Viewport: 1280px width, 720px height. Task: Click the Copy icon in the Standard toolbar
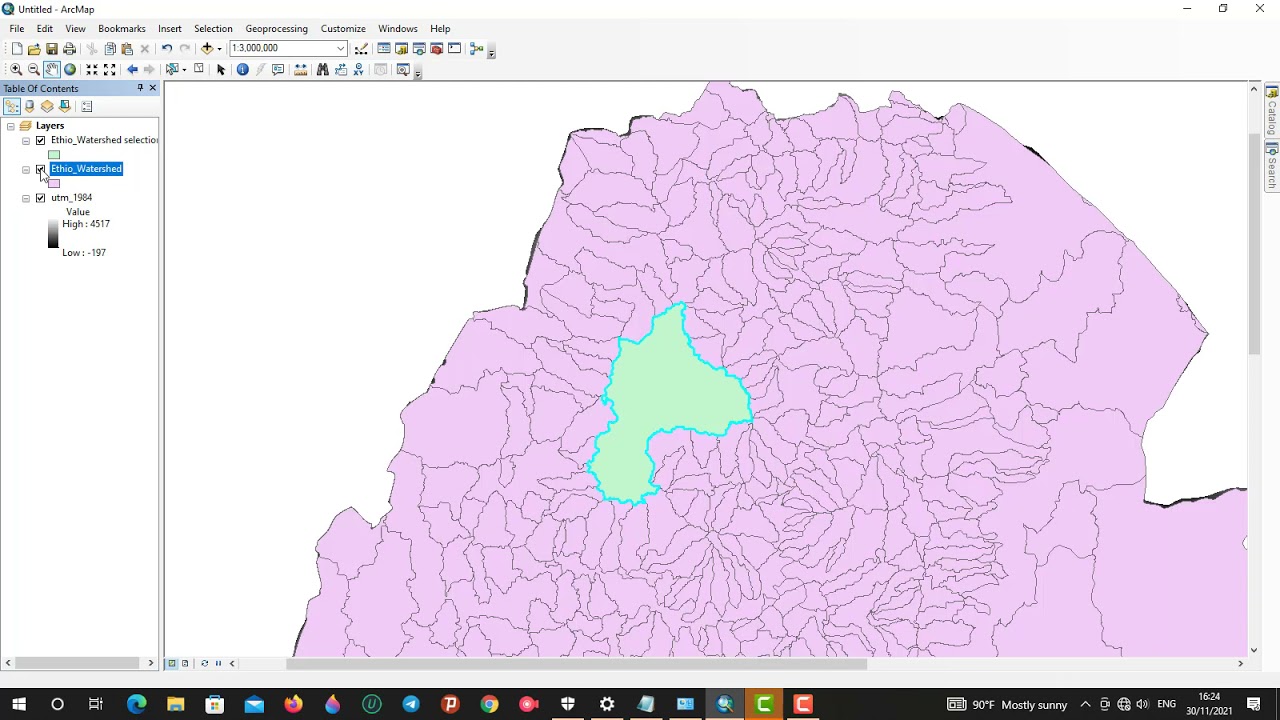110,48
